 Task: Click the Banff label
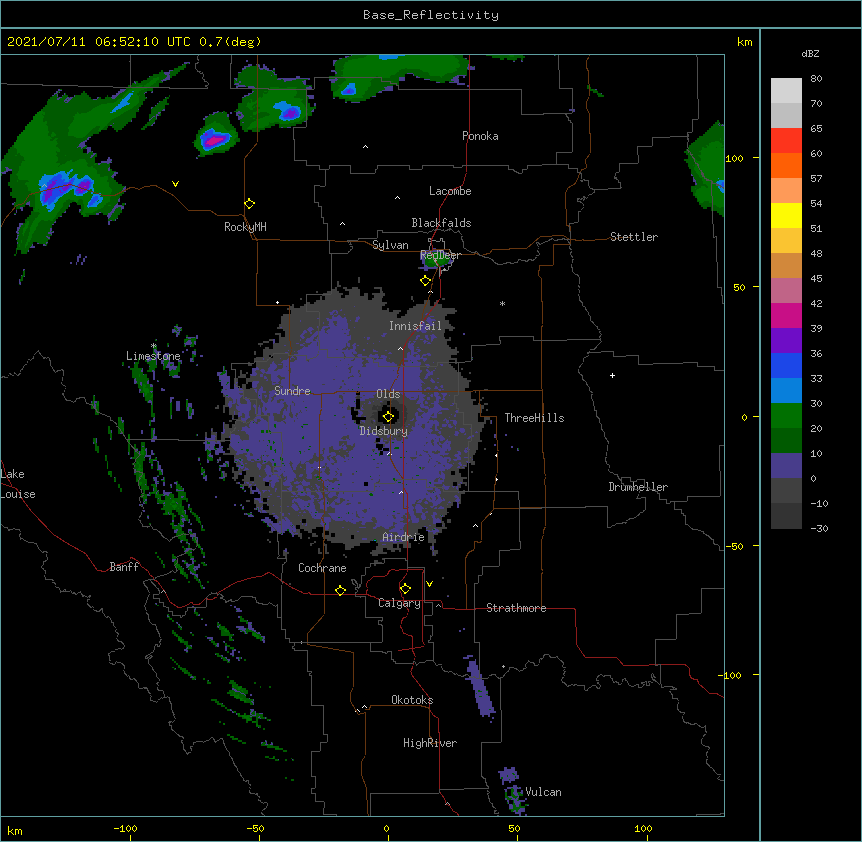tap(124, 567)
